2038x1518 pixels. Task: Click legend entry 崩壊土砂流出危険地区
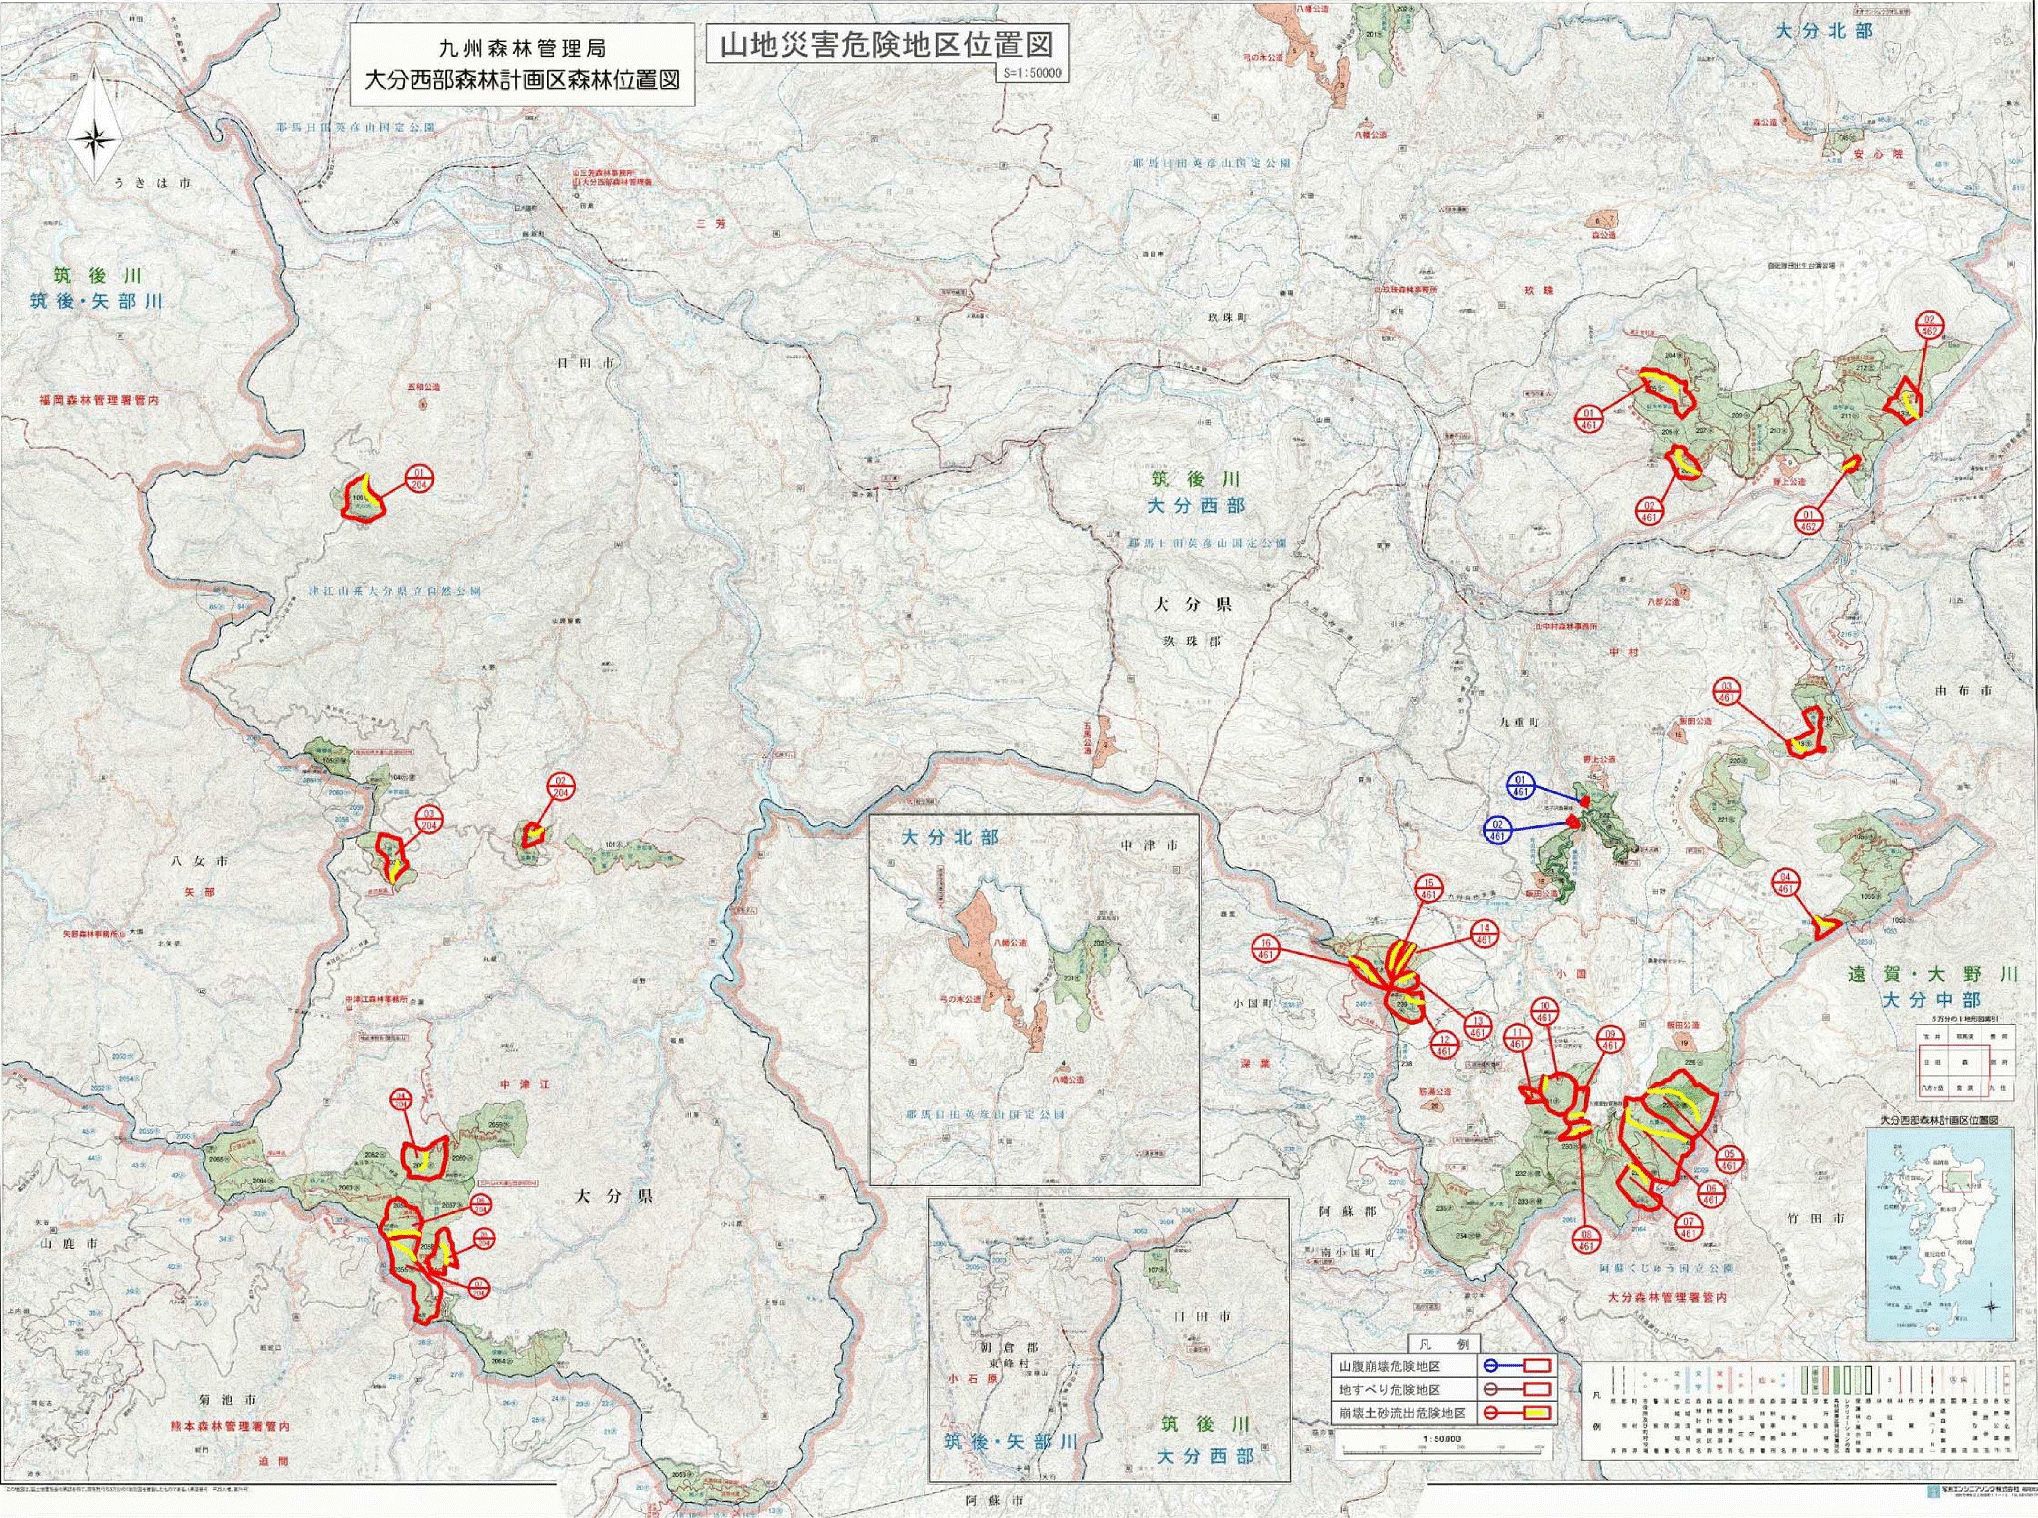tap(1403, 1414)
